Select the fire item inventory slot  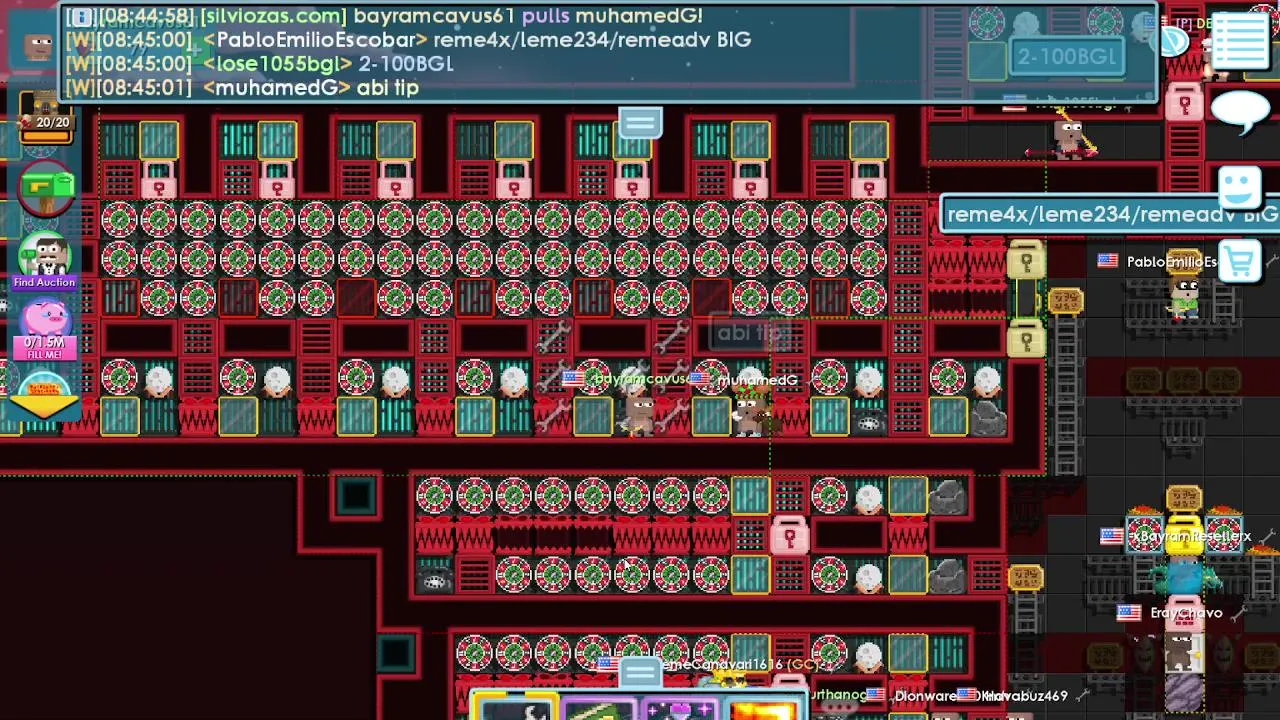point(762,709)
